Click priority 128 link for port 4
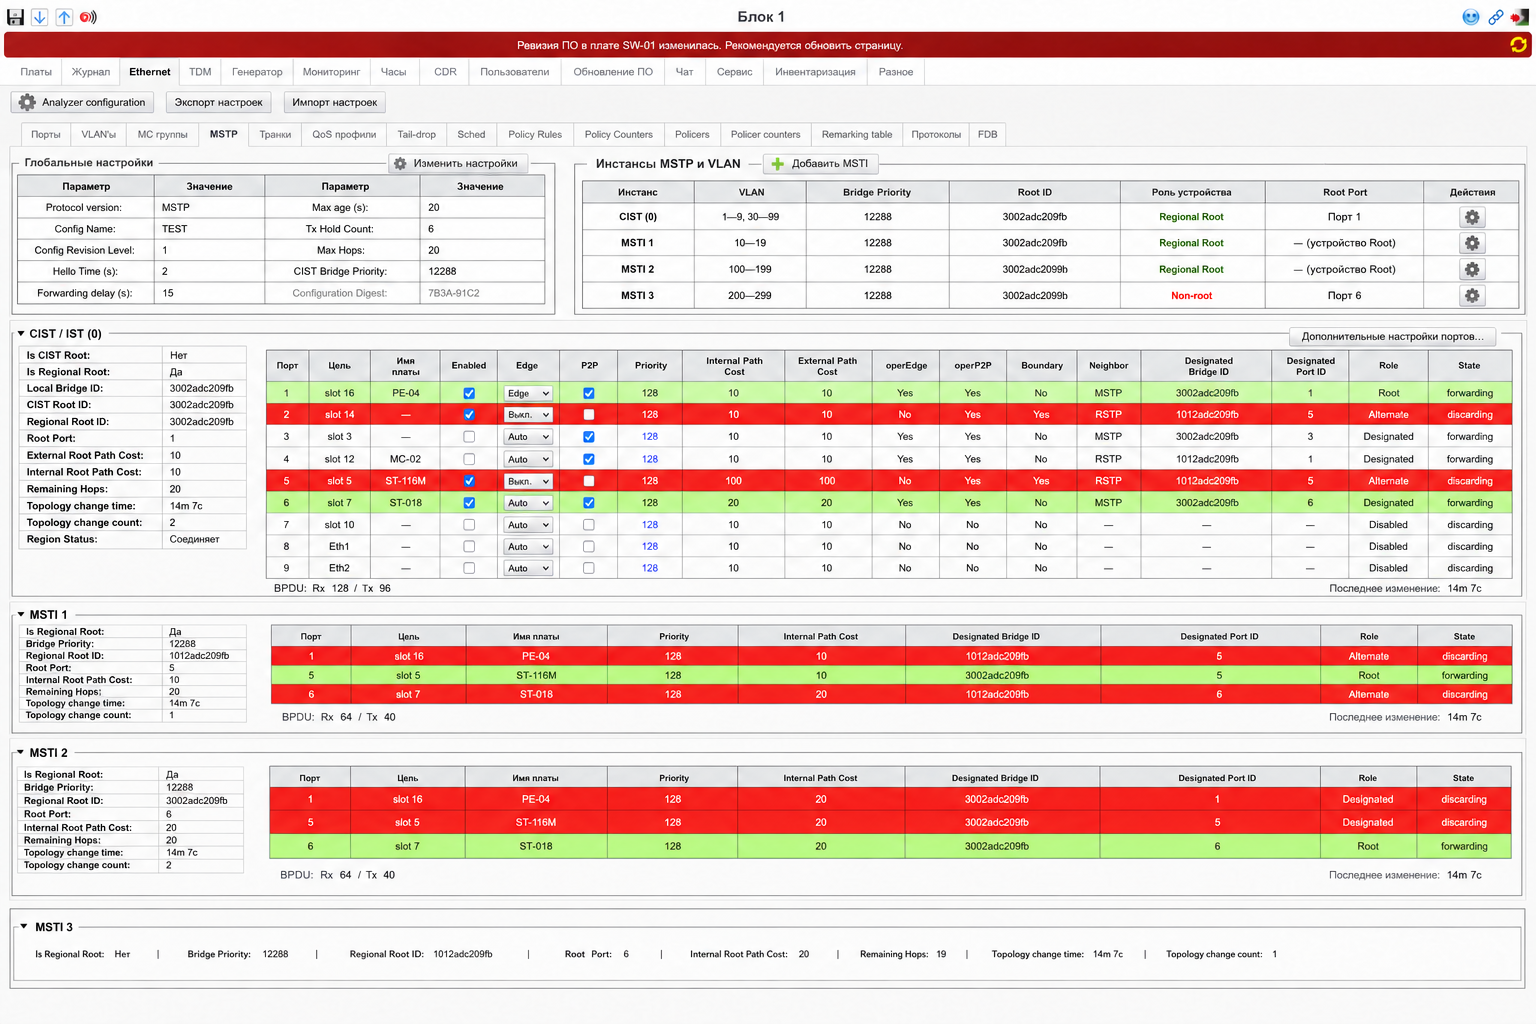 (x=650, y=459)
